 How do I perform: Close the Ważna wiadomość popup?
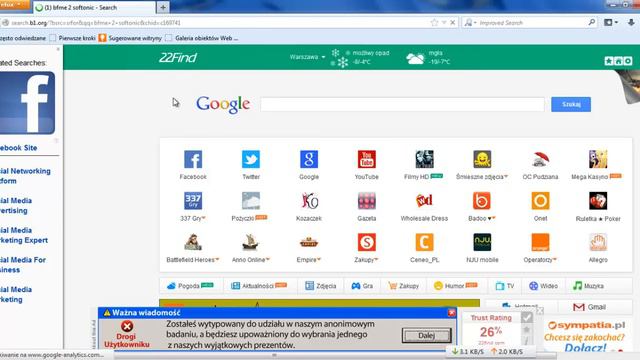tap(451, 313)
